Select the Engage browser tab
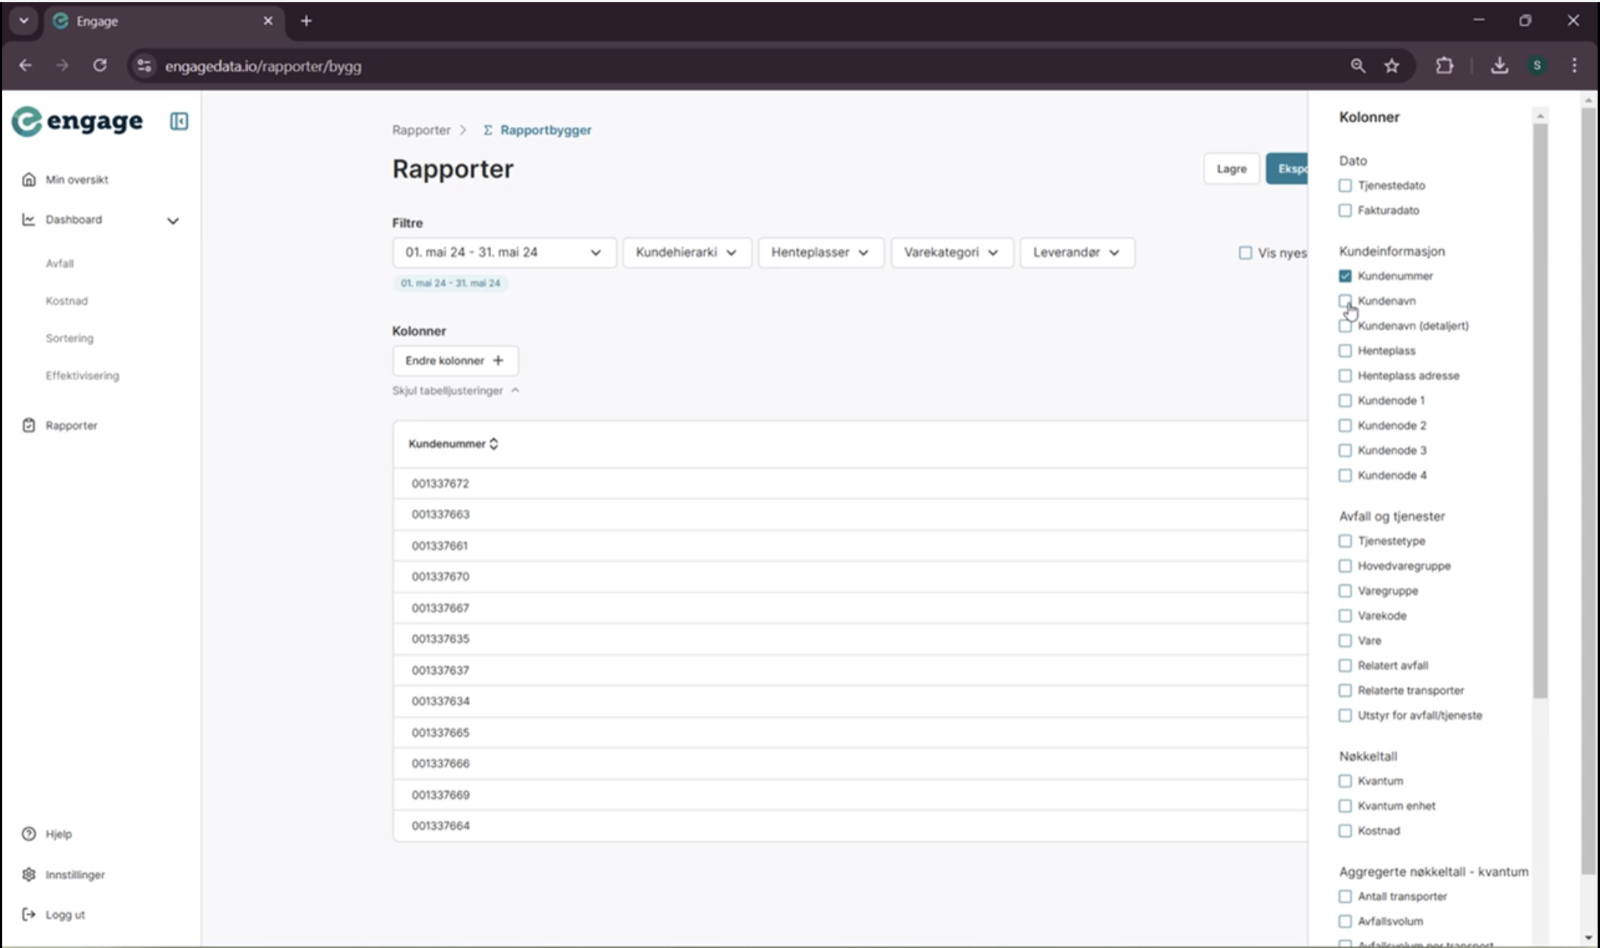Viewport: 1600px width, 948px height. tap(165, 21)
